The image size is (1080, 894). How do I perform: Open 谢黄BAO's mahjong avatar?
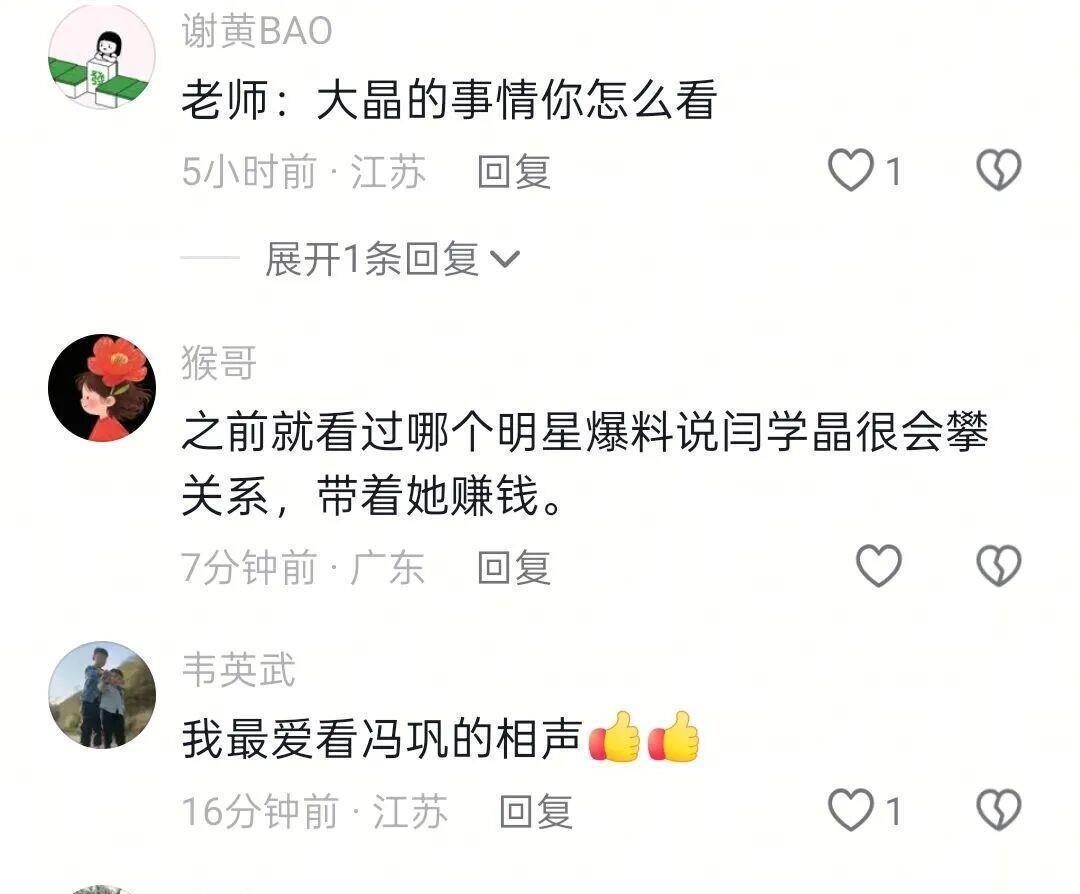click(x=102, y=56)
